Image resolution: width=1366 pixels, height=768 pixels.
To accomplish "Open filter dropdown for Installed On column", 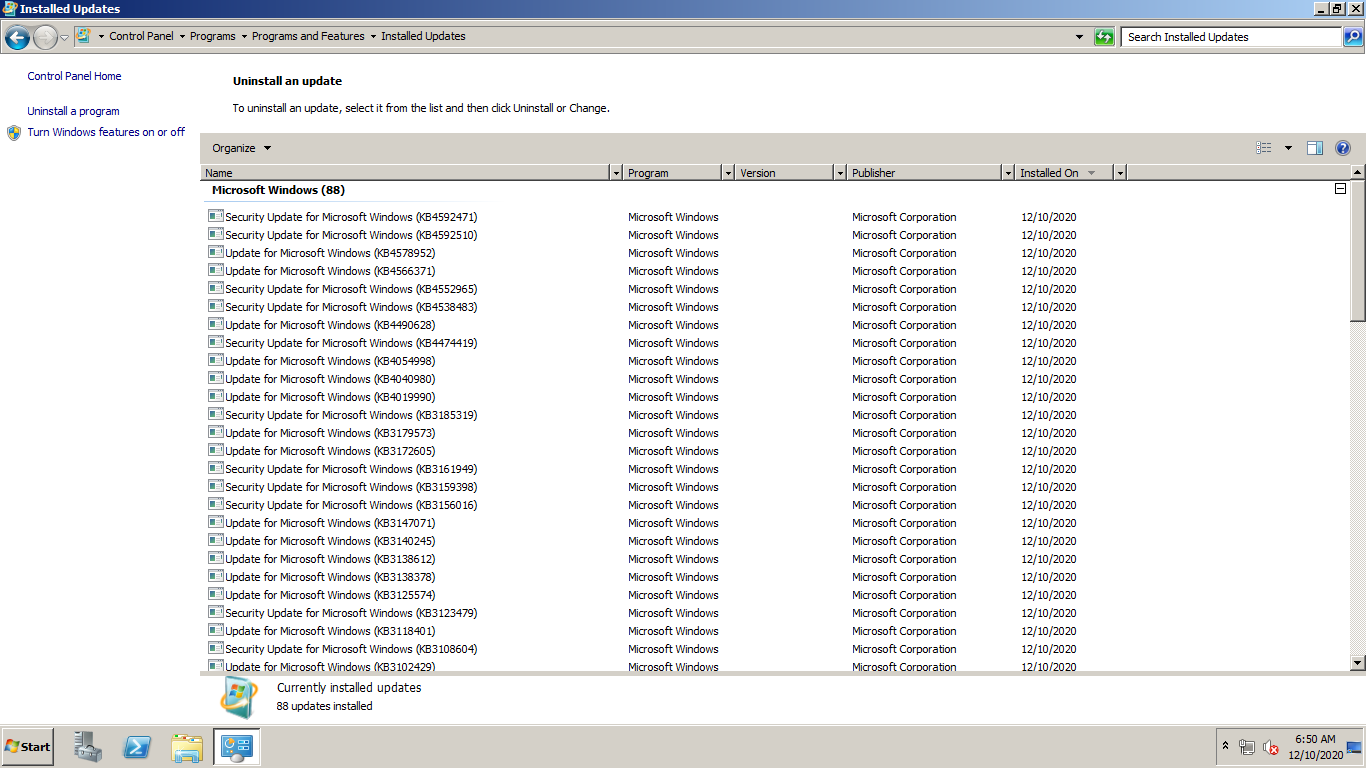I will tap(1120, 173).
